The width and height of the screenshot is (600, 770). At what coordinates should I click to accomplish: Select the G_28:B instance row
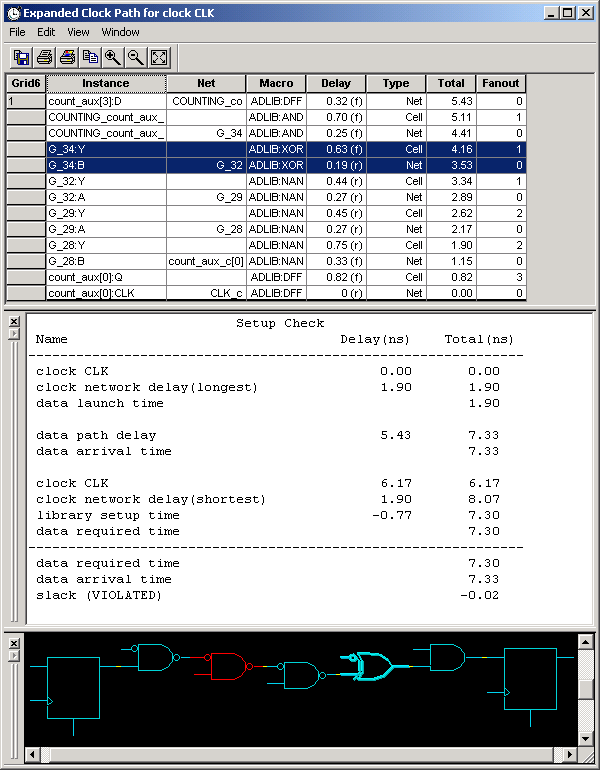click(x=266, y=261)
